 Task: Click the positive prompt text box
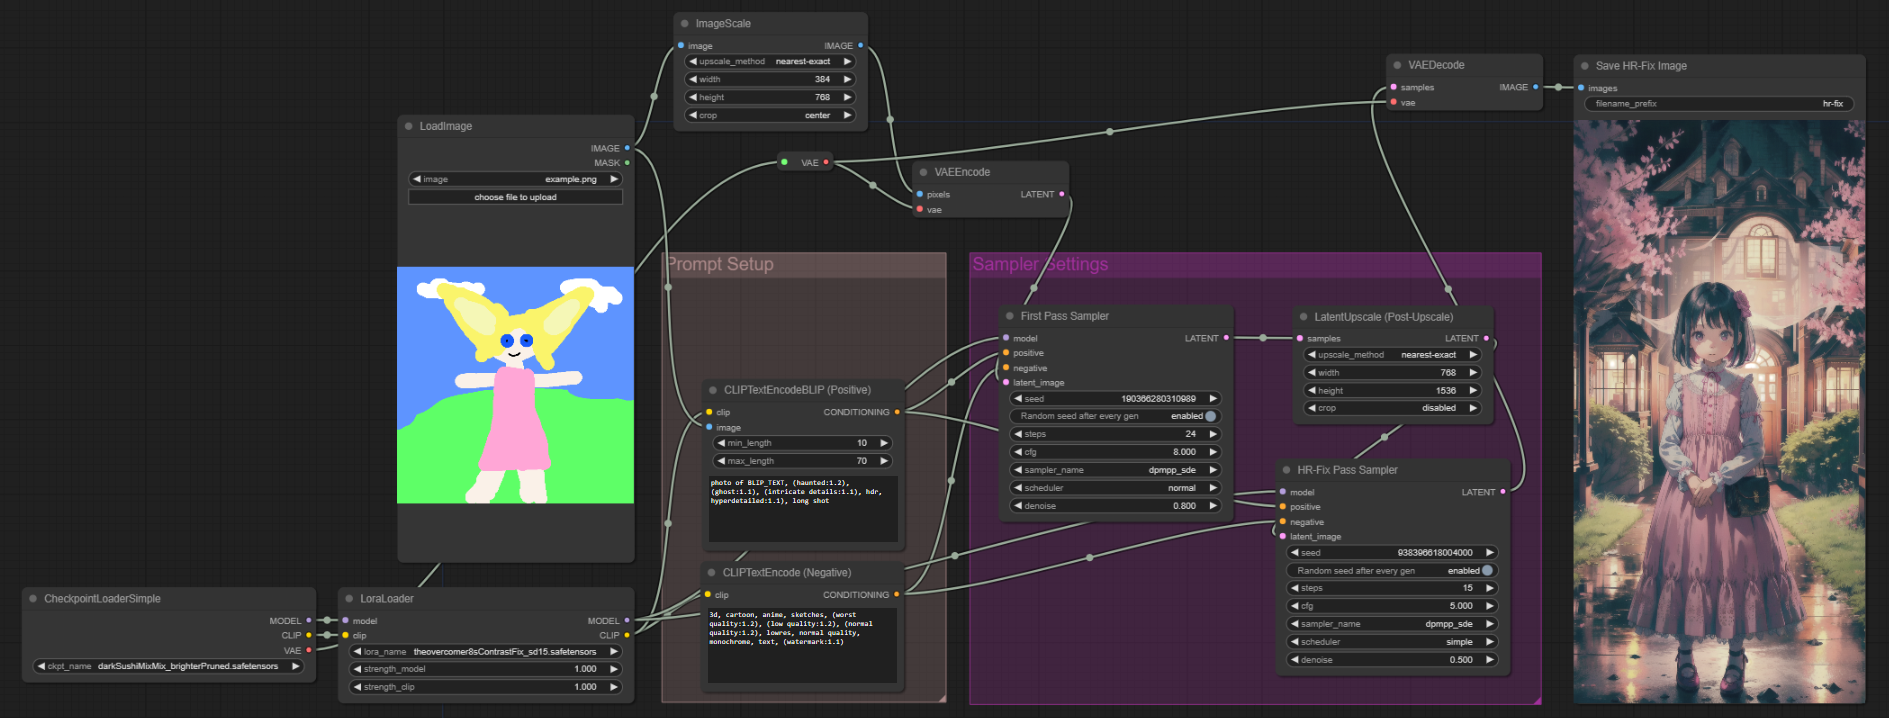tap(803, 509)
